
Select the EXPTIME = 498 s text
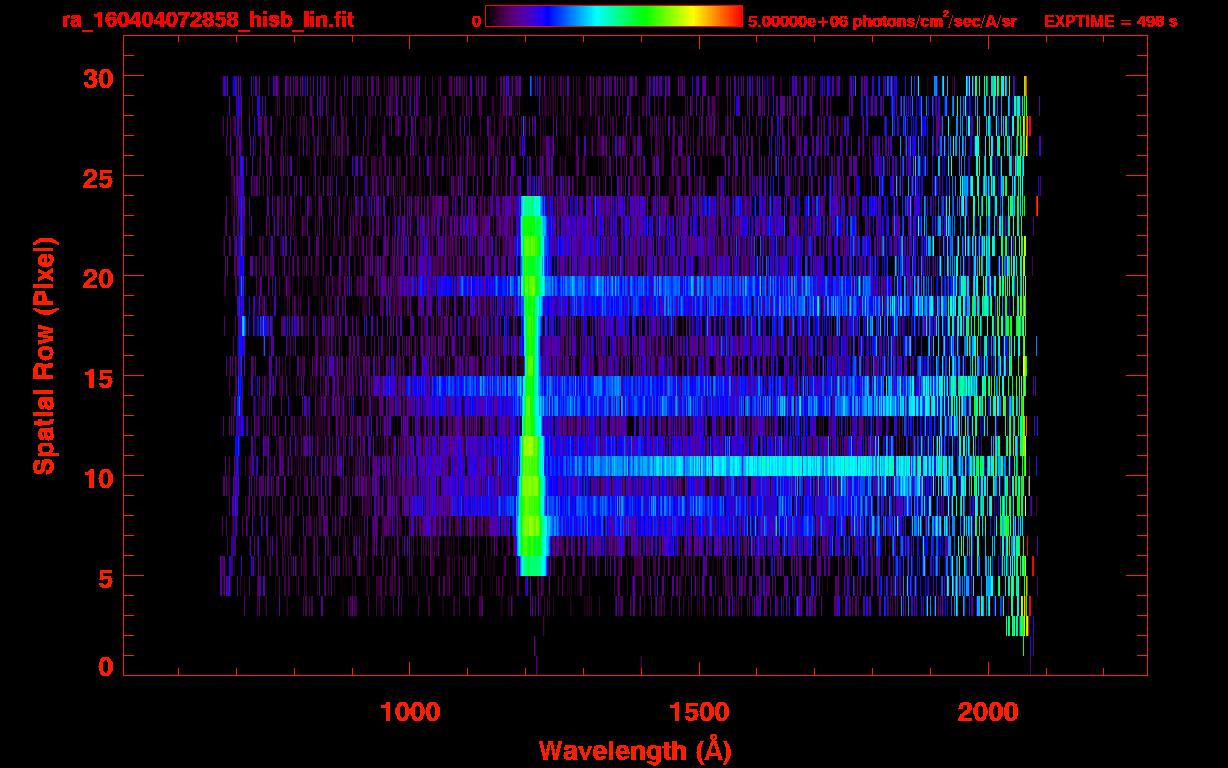[1110, 21]
